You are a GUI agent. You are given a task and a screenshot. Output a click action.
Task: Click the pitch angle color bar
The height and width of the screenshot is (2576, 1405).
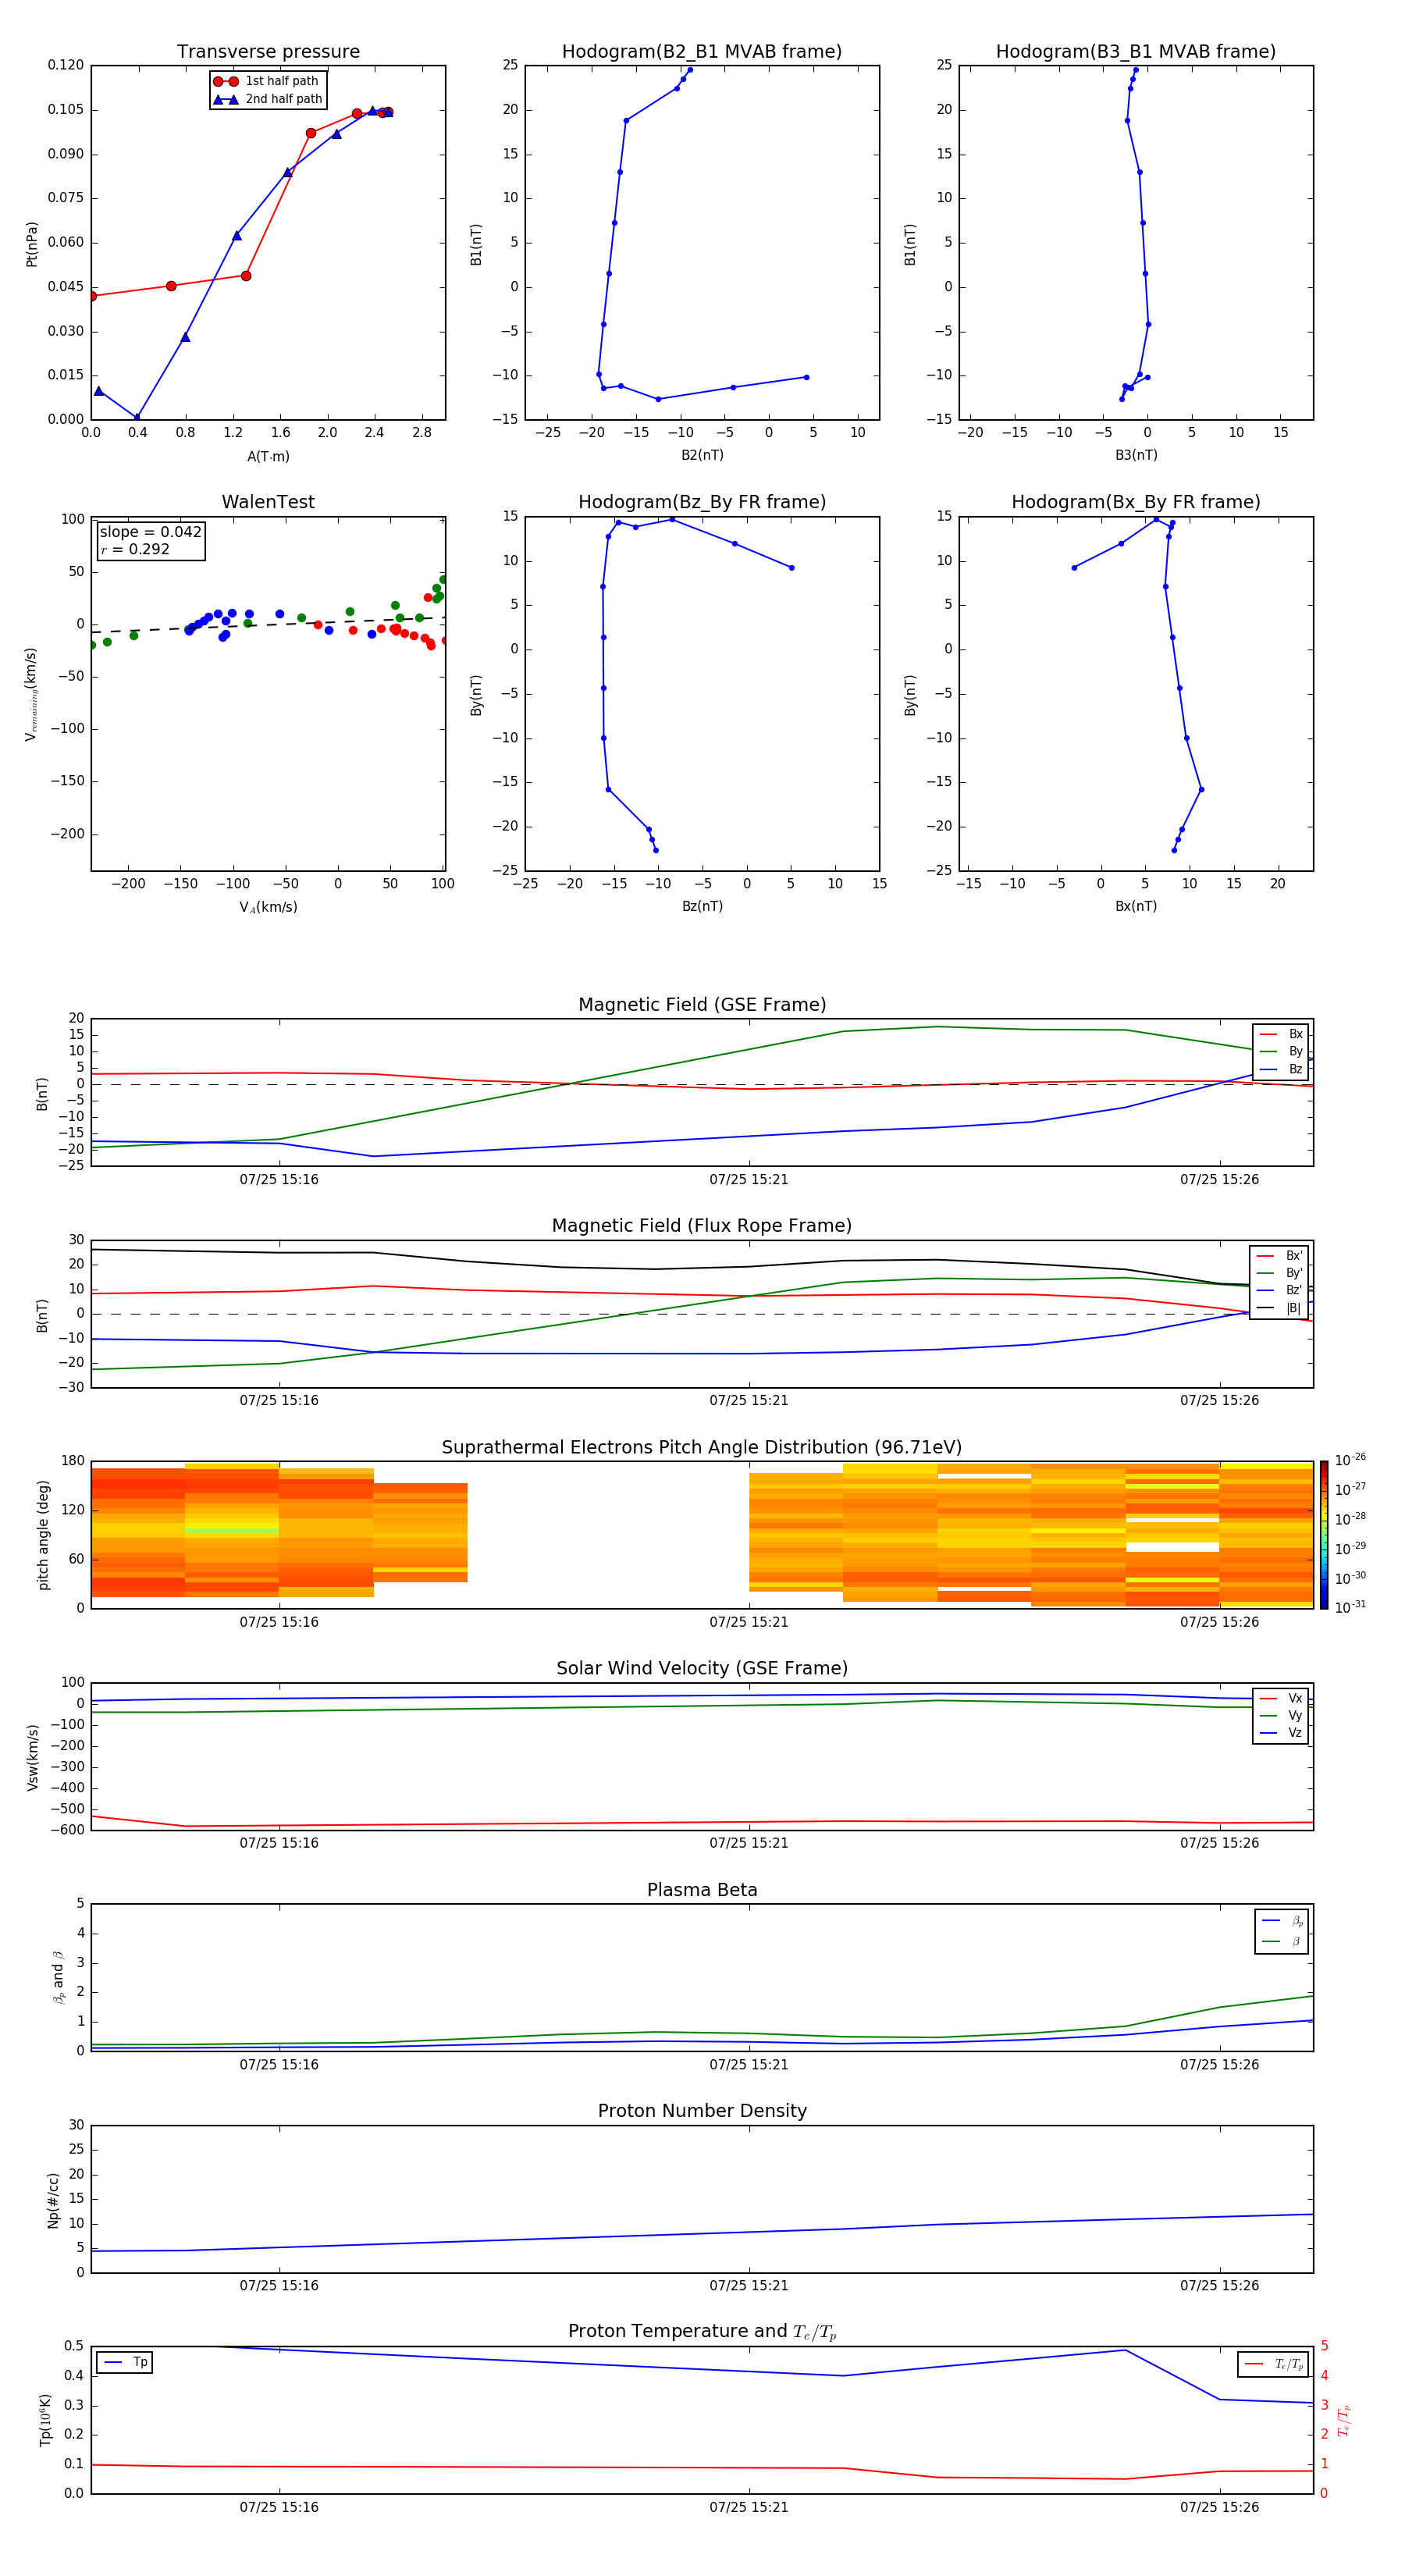click(1324, 1535)
